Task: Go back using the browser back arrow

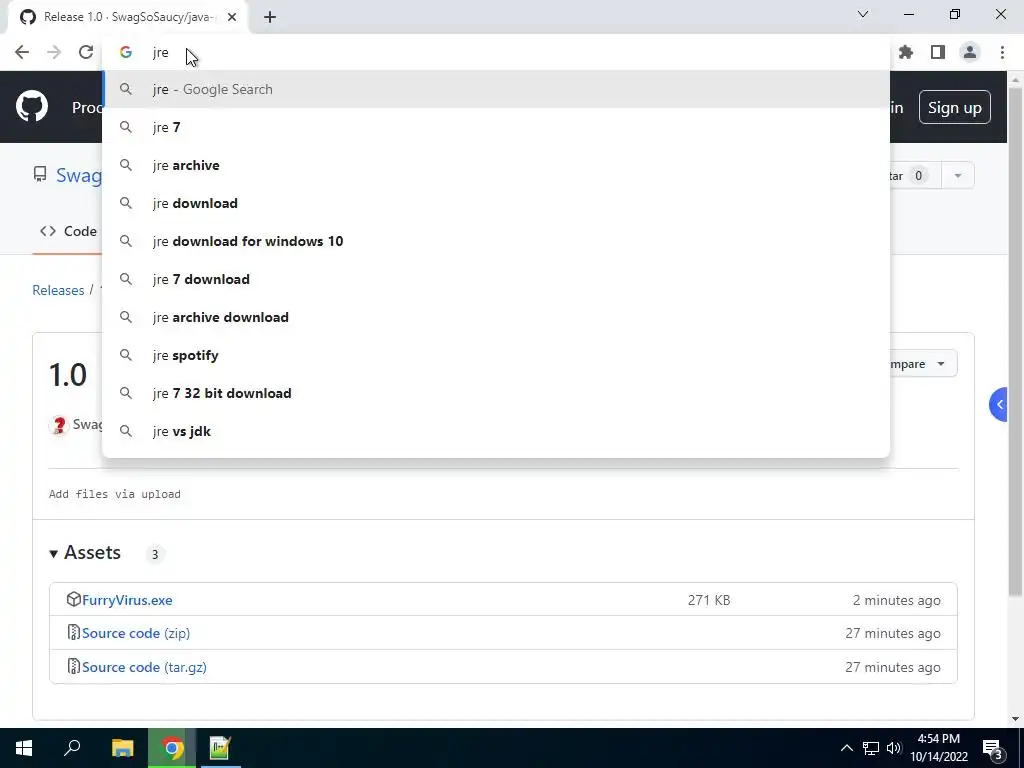Action: coord(22,52)
